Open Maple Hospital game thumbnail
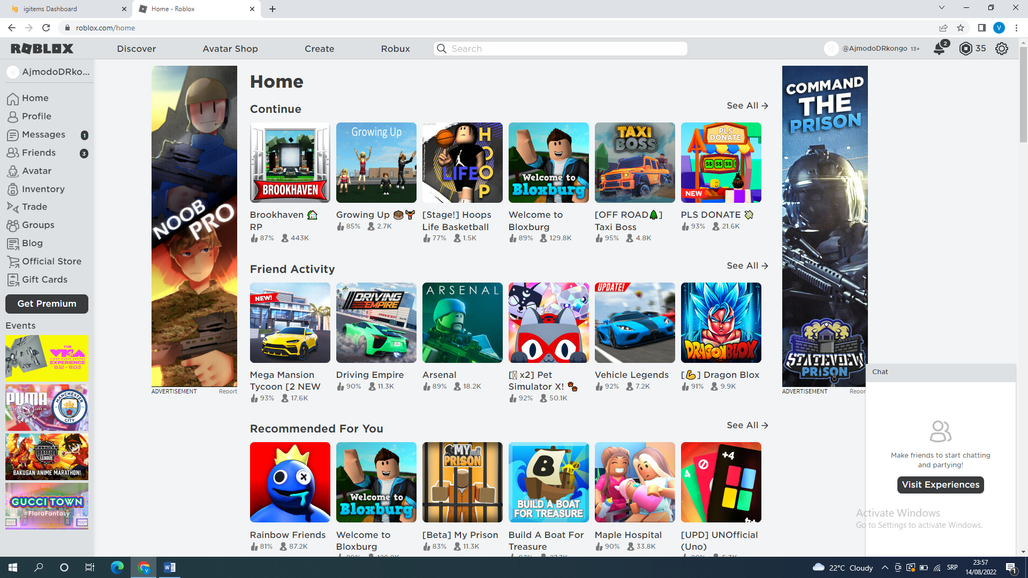Viewport: 1028px width, 578px height. (x=635, y=482)
